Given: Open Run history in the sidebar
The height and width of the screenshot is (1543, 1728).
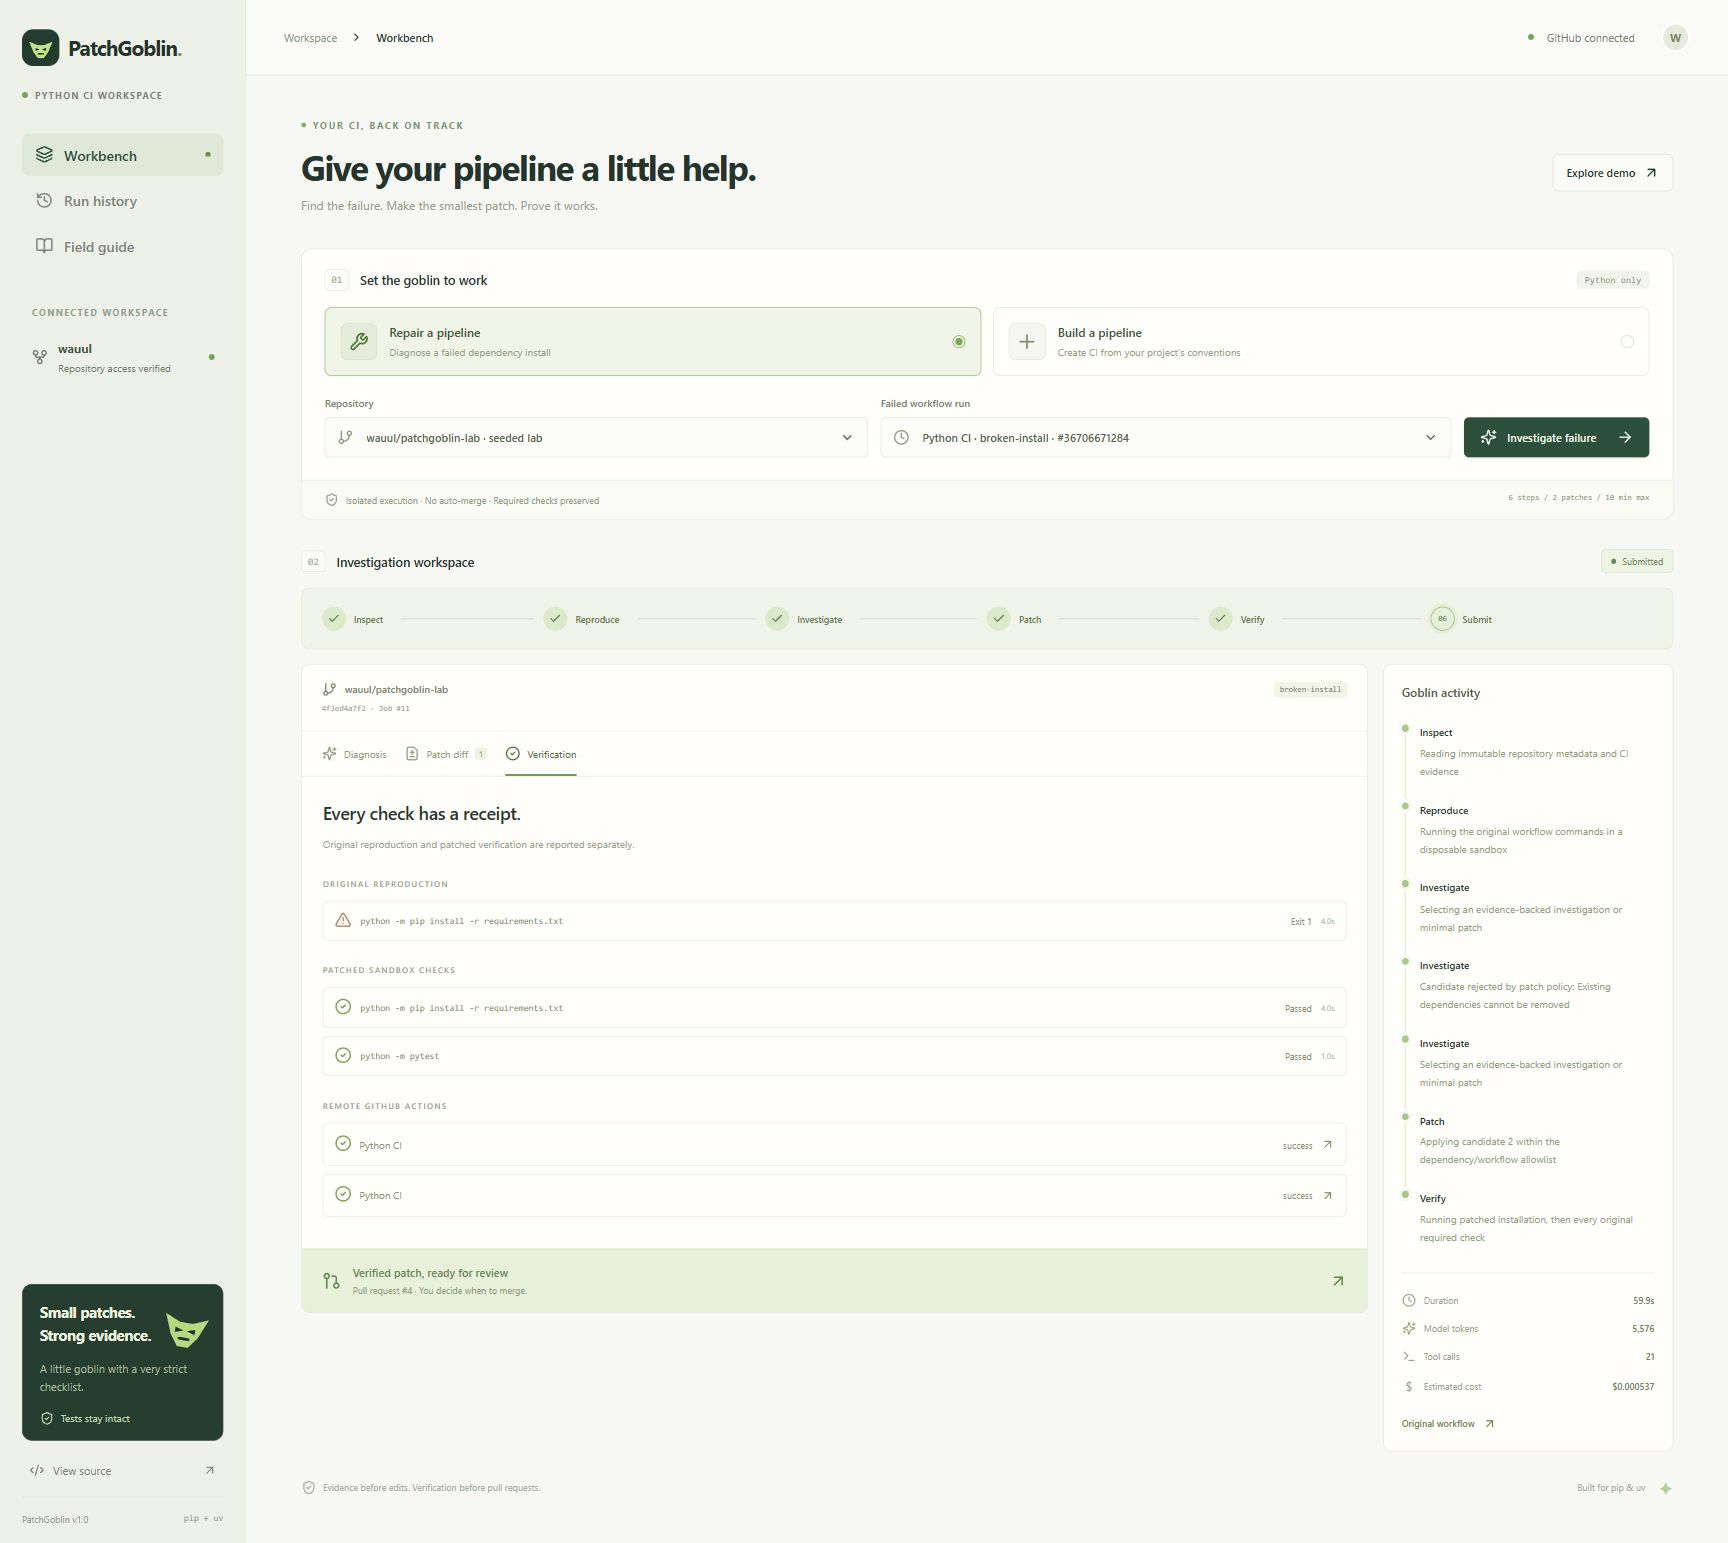Looking at the screenshot, I should (122, 201).
